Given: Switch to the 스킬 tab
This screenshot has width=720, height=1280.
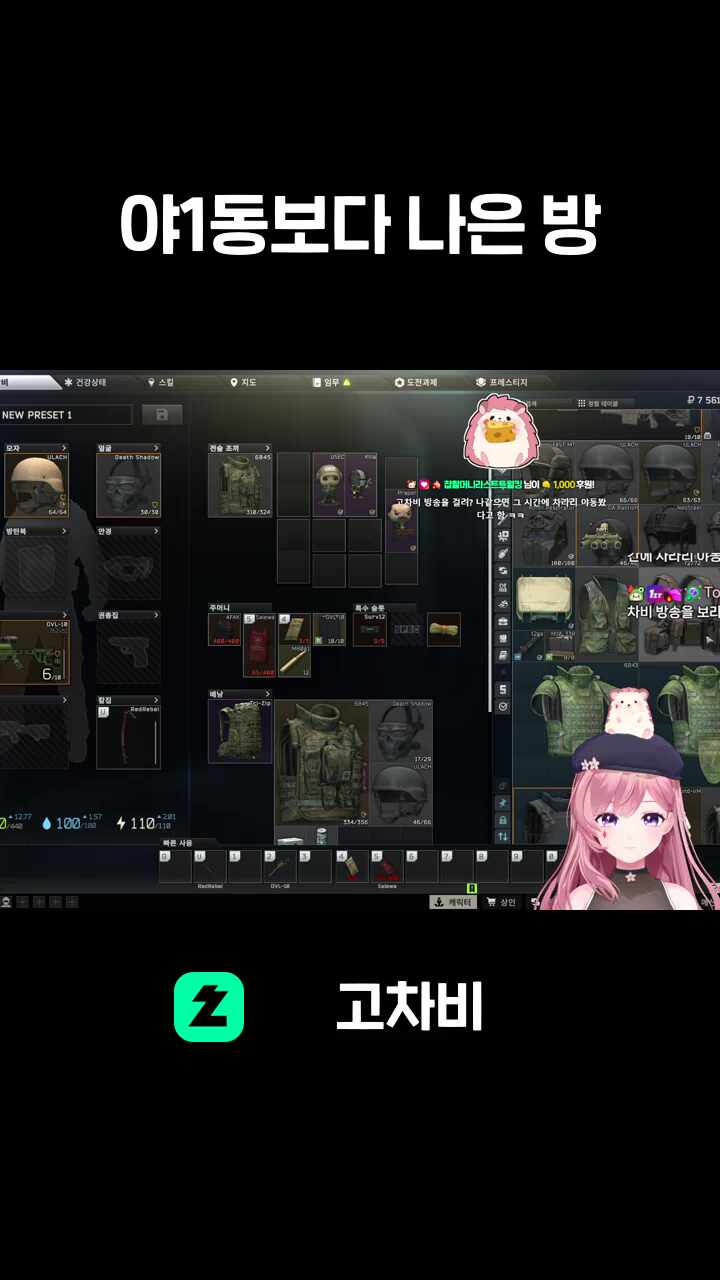Looking at the screenshot, I should click(x=161, y=382).
